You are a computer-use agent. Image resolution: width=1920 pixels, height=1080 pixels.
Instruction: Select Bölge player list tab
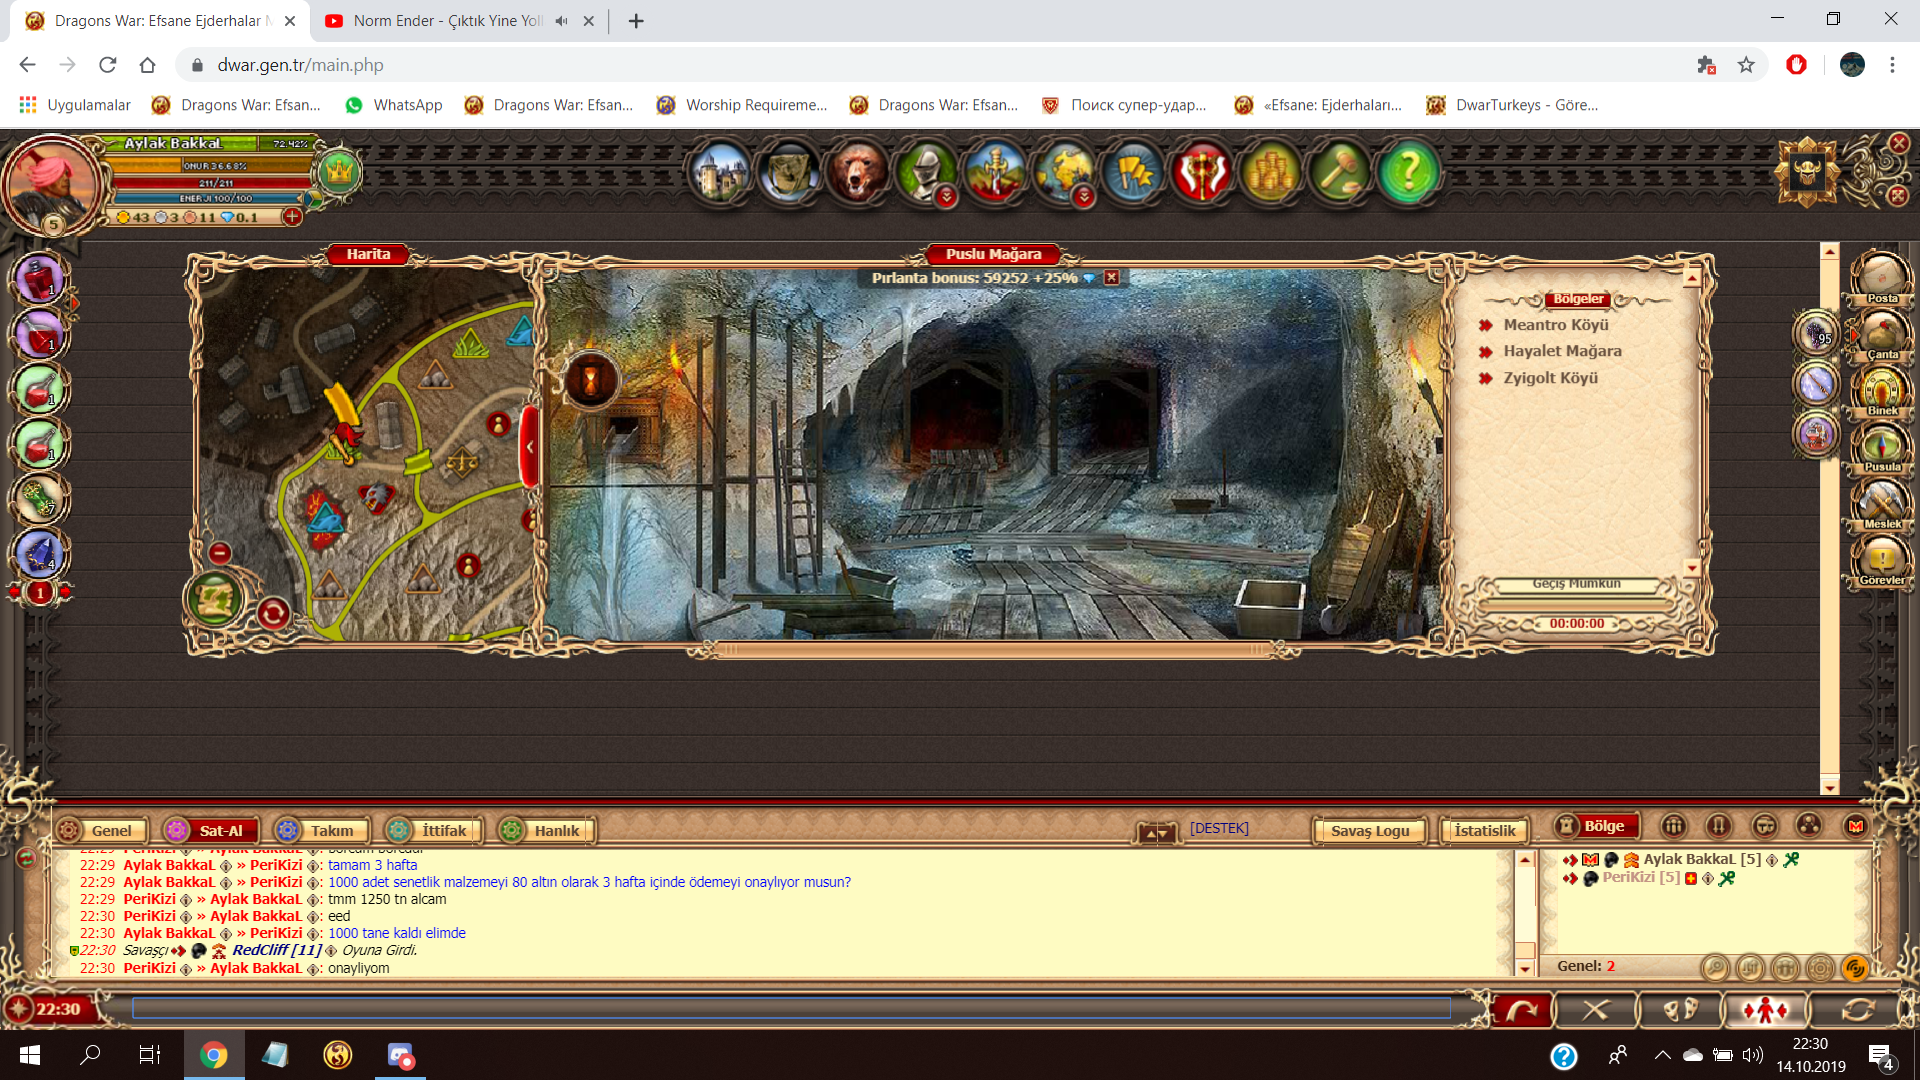point(1596,826)
